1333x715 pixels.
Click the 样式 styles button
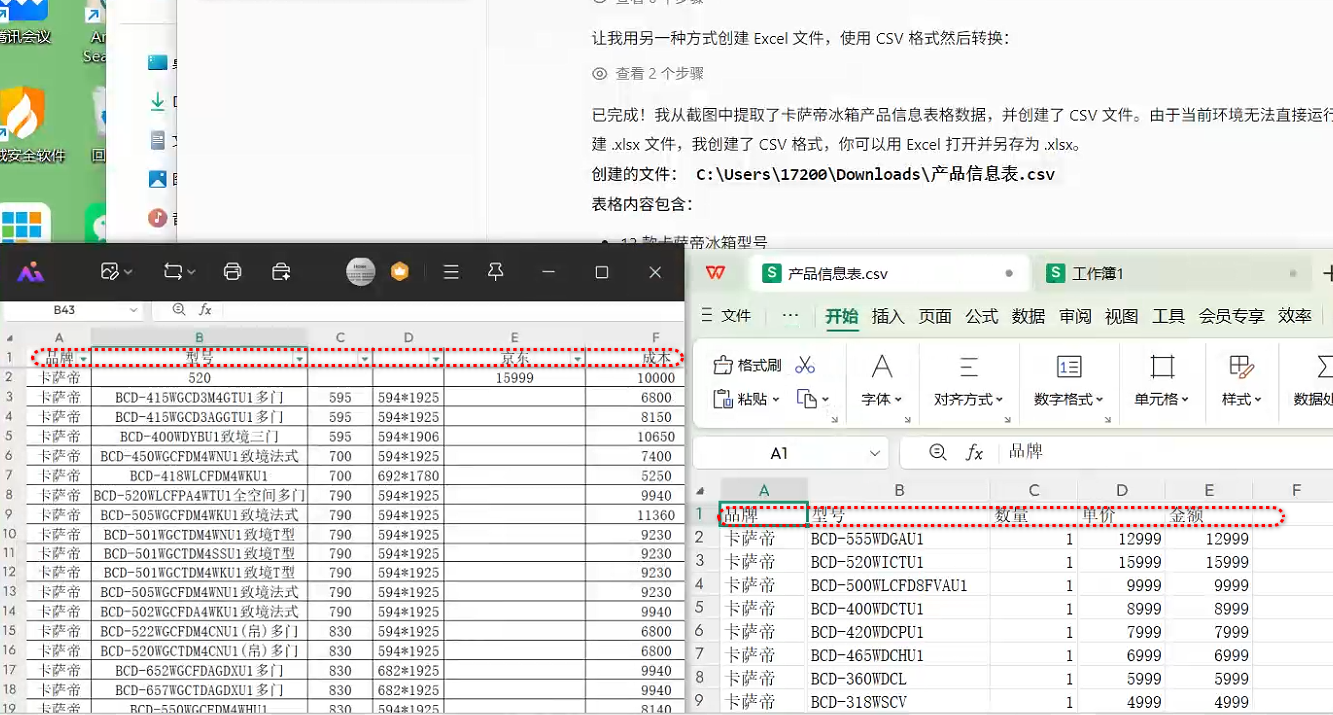click(x=1240, y=399)
